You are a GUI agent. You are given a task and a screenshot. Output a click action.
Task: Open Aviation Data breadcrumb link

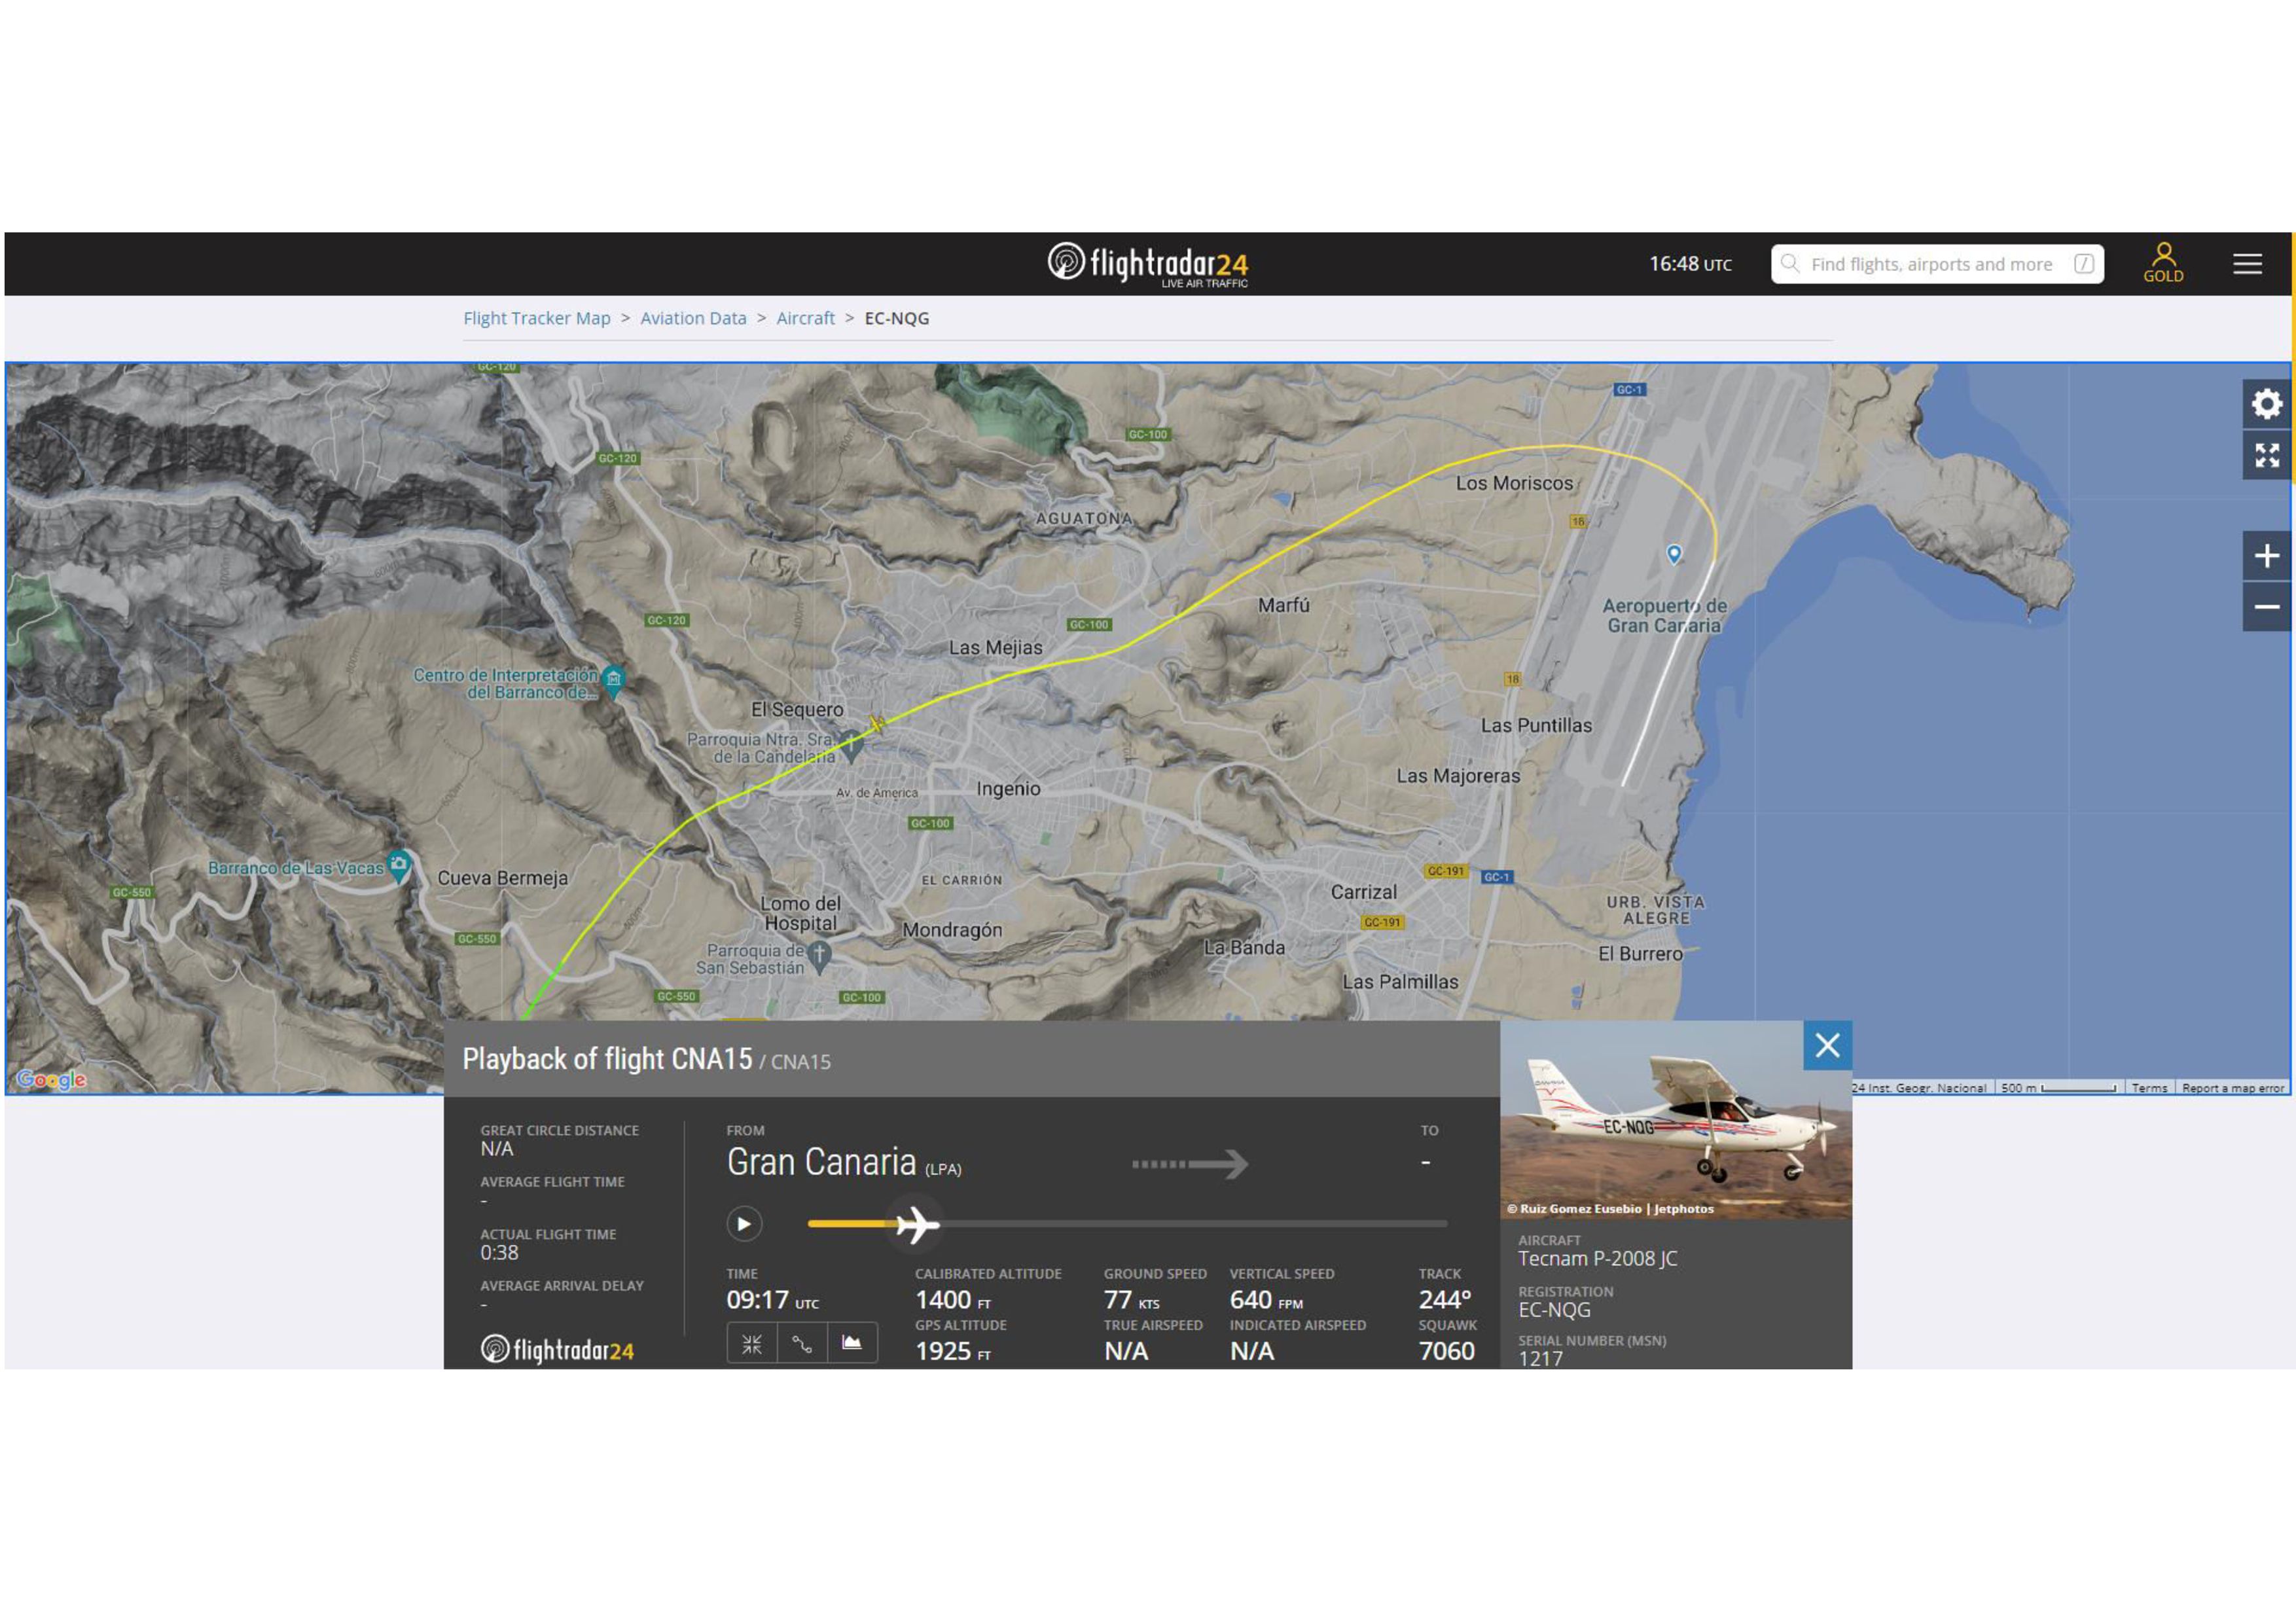(x=693, y=318)
